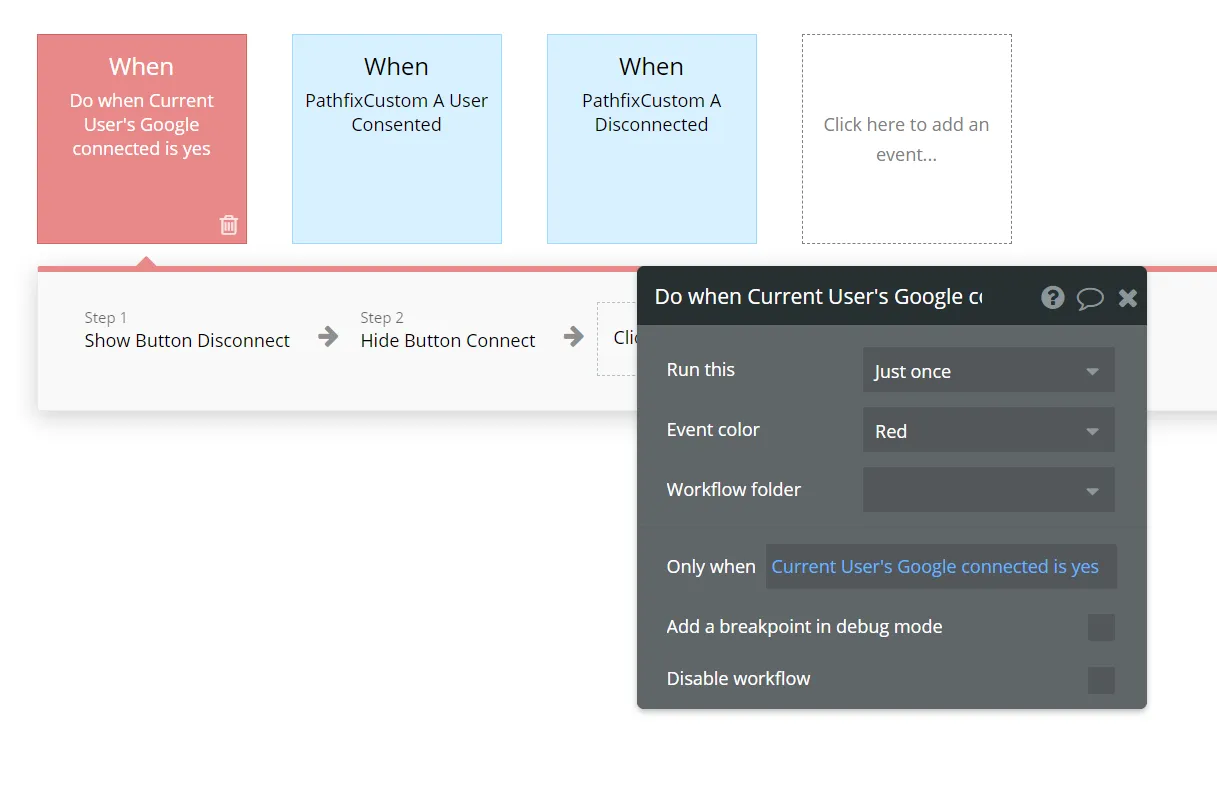1217x788 pixels.
Task: Select the Run this label
Action: click(x=701, y=370)
